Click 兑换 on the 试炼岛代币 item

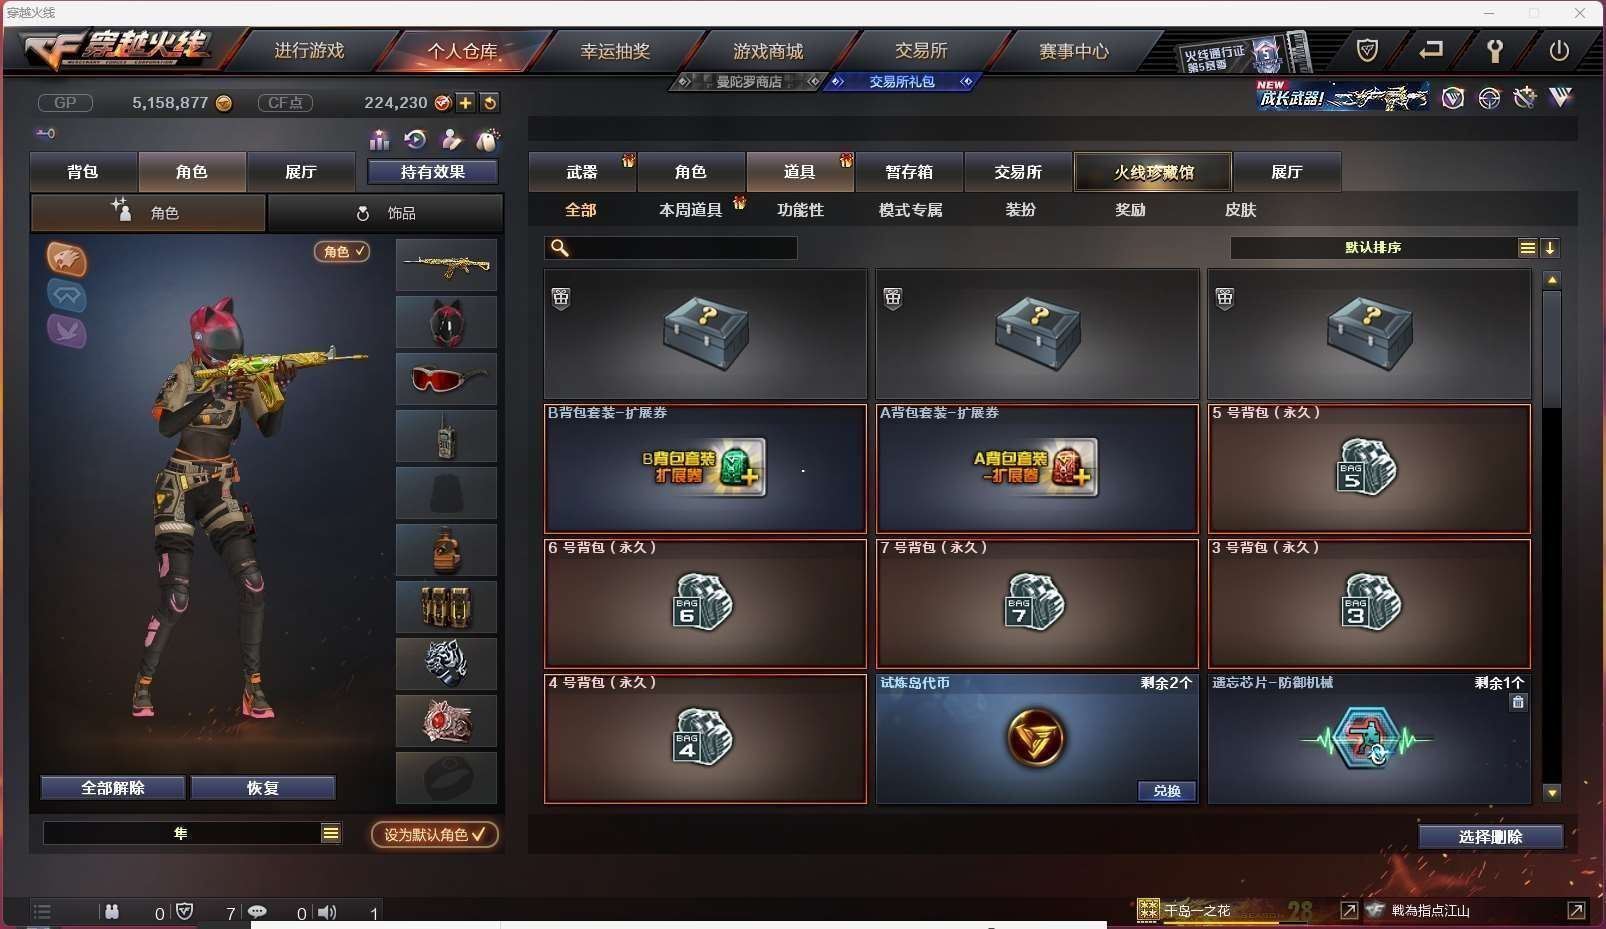pyautogui.click(x=1167, y=790)
